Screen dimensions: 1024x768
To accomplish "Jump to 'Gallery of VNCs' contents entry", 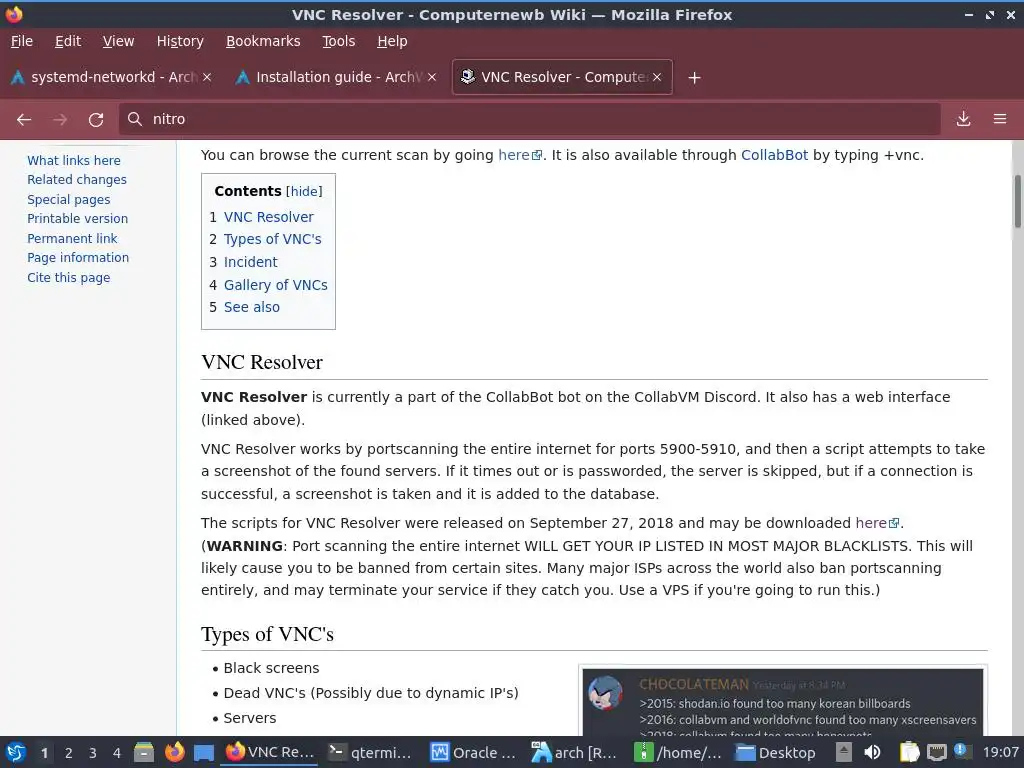I will click(276, 285).
